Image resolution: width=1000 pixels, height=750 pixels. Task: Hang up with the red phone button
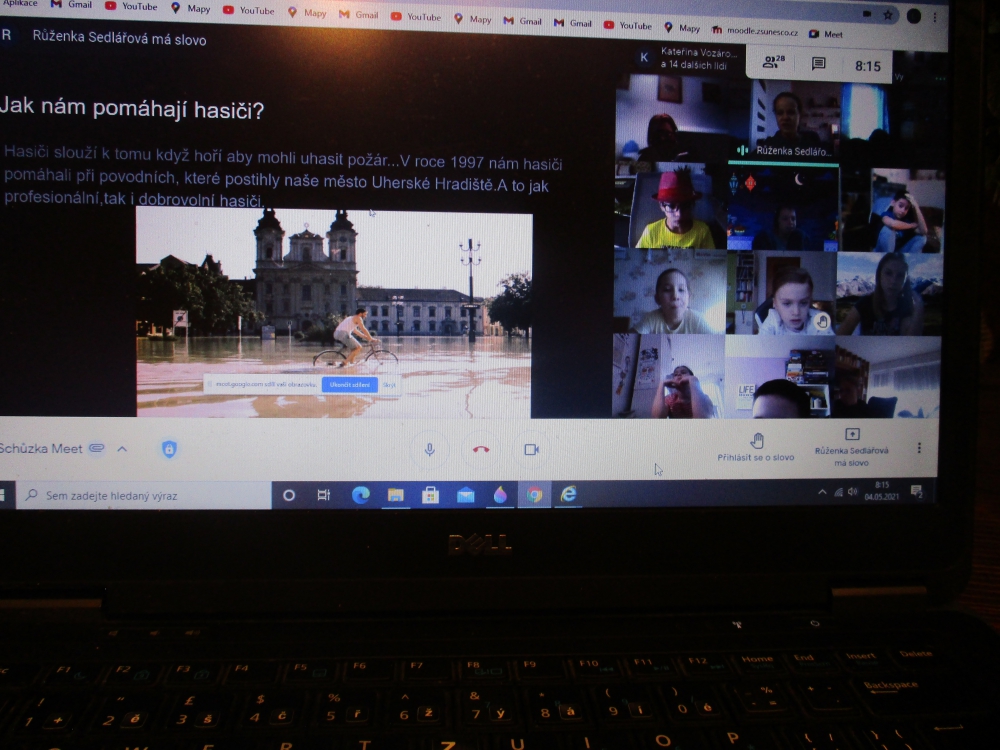click(481, 450)
